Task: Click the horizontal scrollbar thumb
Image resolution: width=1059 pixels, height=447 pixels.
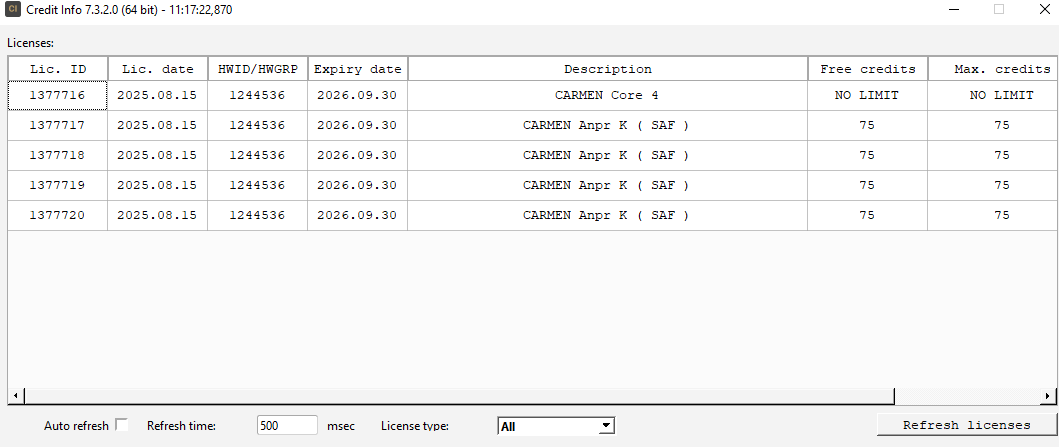Action: pyautogui.click(x=458, y=396)
